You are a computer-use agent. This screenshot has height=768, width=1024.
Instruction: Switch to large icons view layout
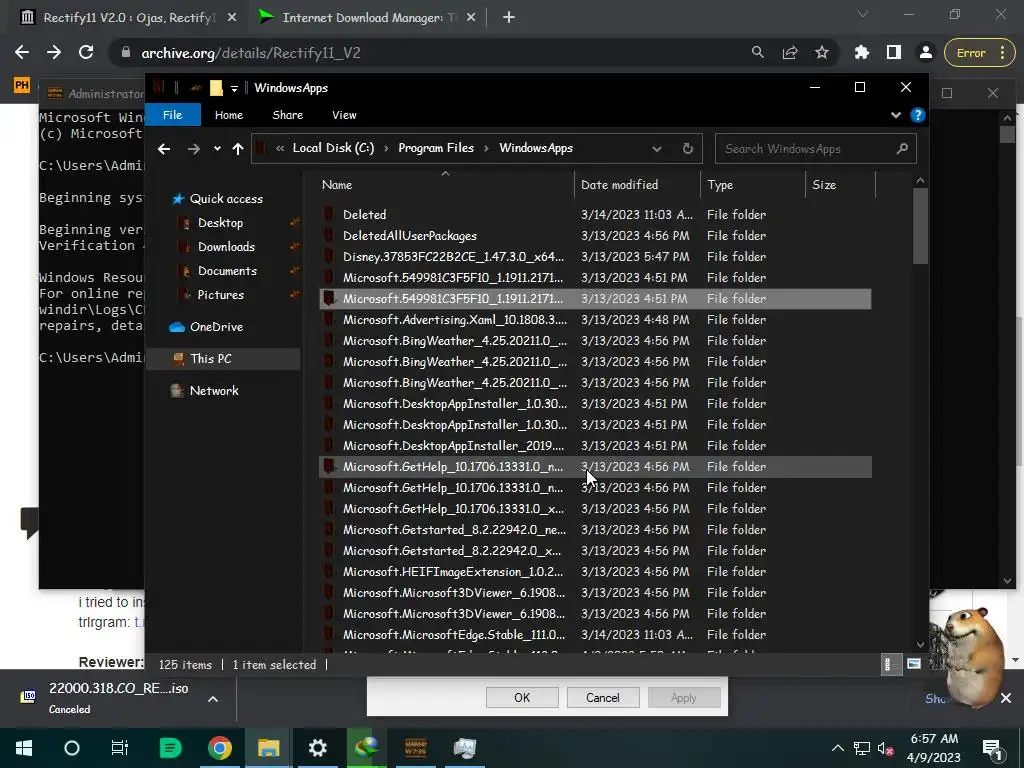pyautogui.click(x=914, y=665)
